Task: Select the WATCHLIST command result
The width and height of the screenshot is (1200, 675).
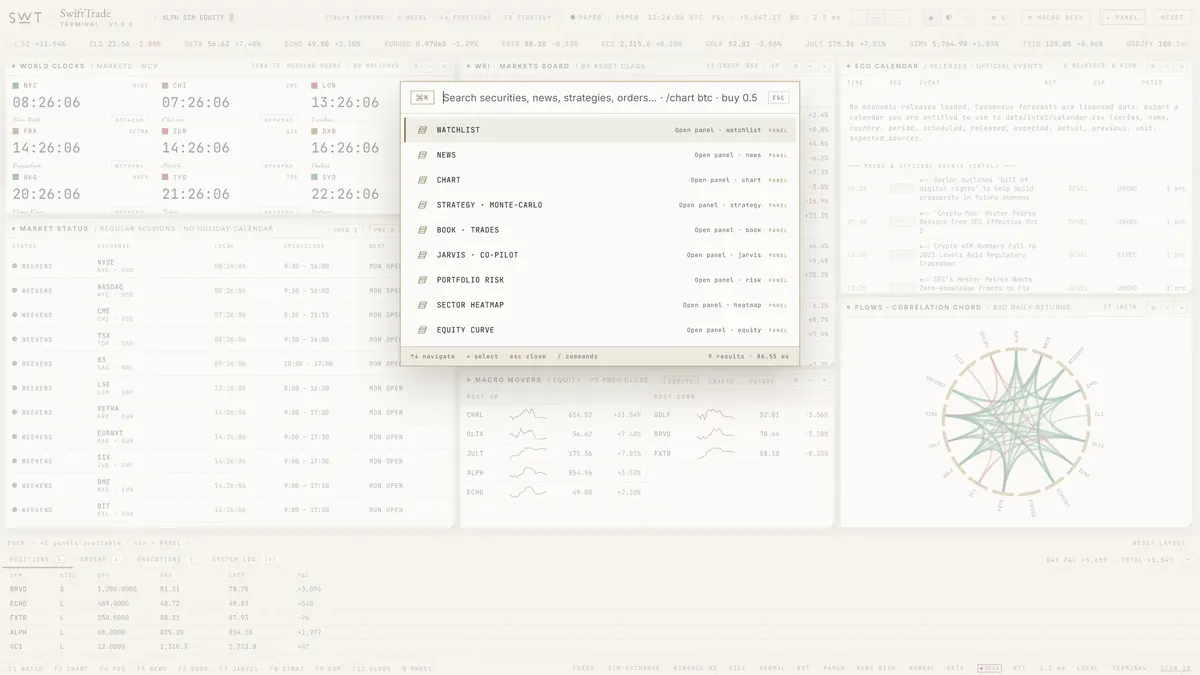Action: click(600, 130)
